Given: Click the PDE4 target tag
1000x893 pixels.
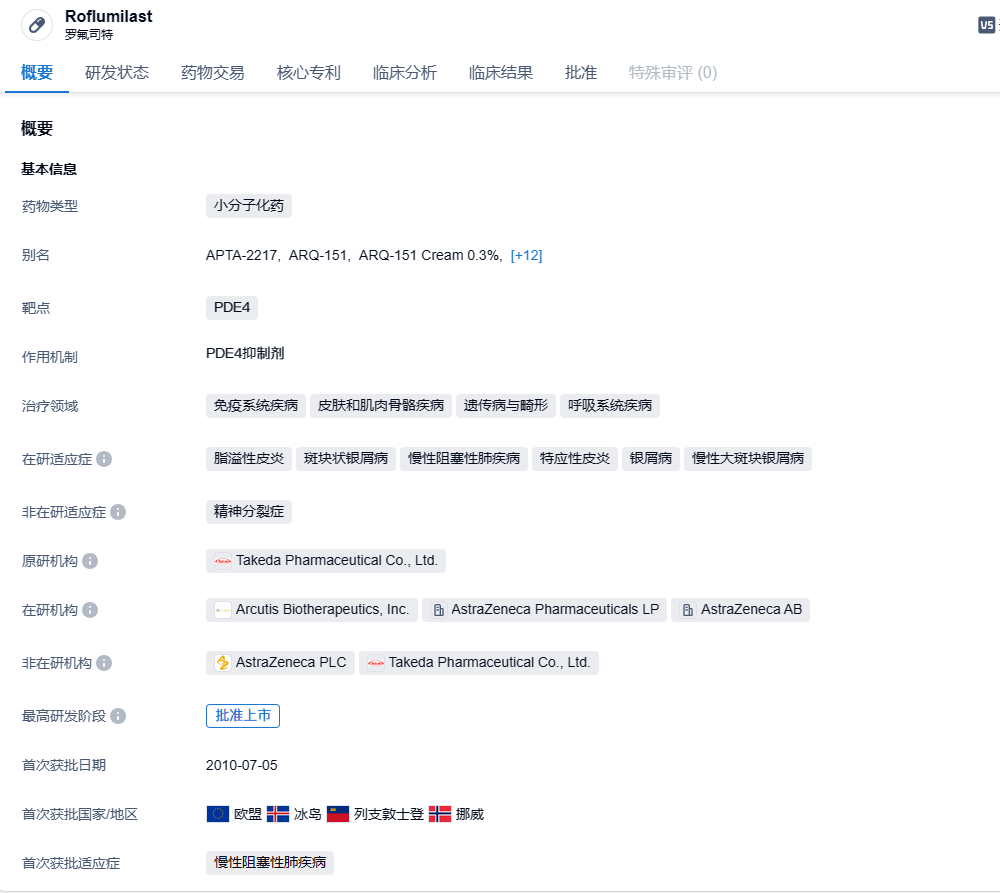Looking at the screenshot, I should [x=232, y=307].
